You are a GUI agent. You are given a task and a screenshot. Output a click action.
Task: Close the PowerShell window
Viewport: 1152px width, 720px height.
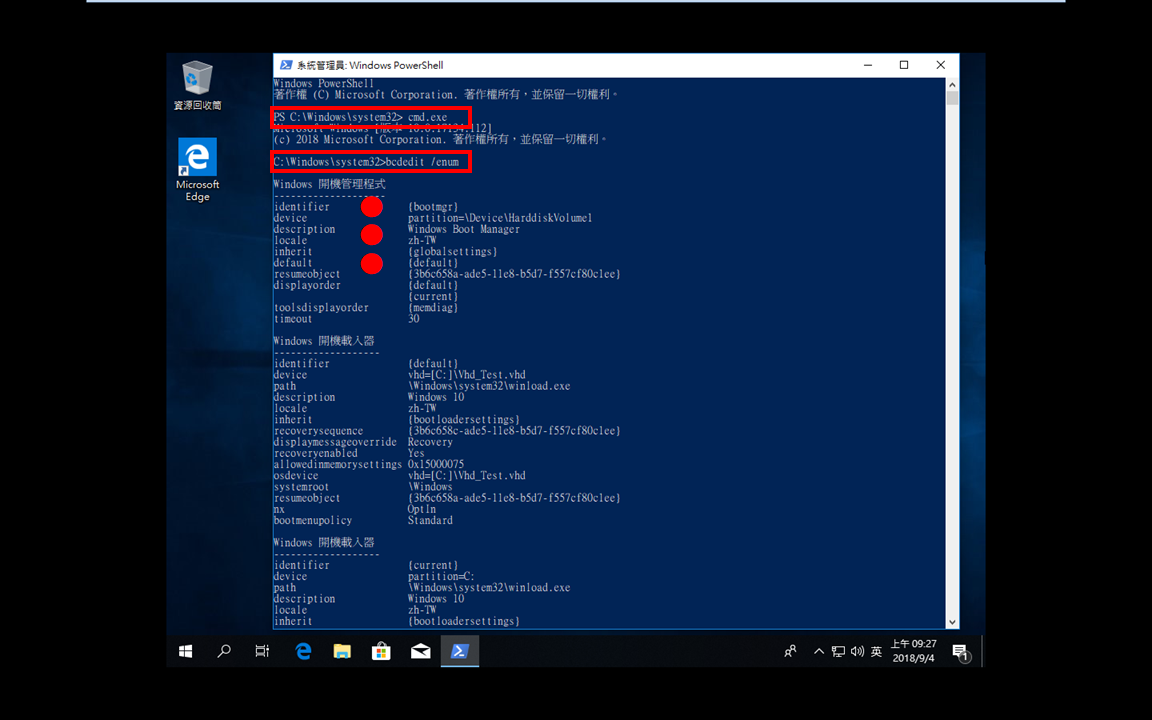click(x=940, y=65)
